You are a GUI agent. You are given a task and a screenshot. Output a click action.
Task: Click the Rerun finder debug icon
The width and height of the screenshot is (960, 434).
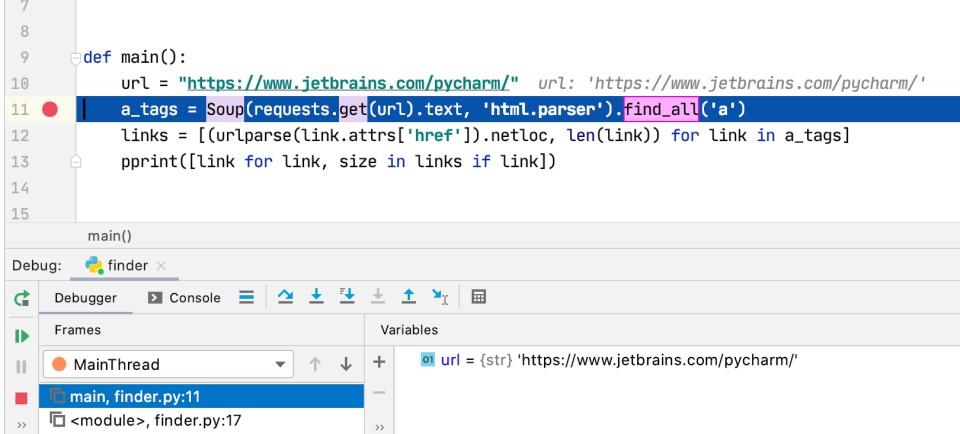[21, 298]
